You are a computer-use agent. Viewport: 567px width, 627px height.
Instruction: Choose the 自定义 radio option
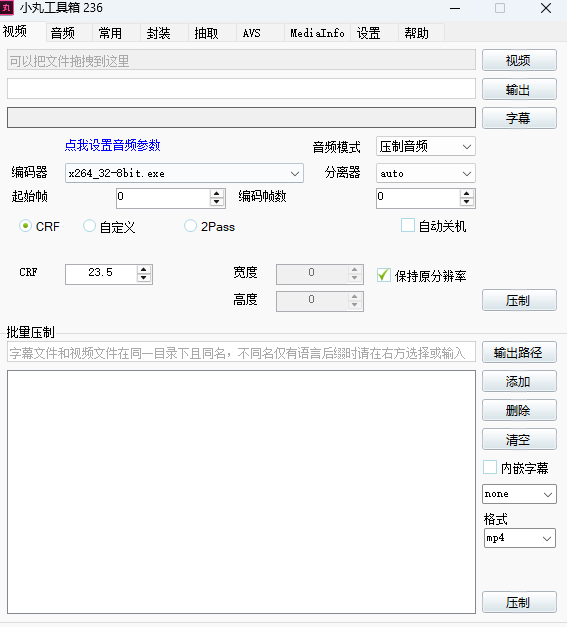89,226
